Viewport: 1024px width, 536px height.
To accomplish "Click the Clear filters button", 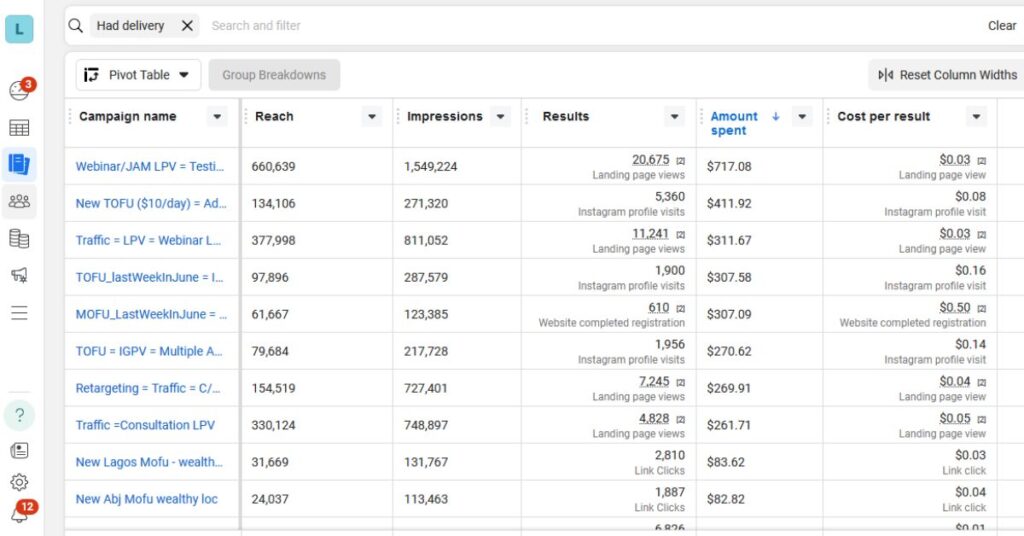I will [x=1002, y=25].
